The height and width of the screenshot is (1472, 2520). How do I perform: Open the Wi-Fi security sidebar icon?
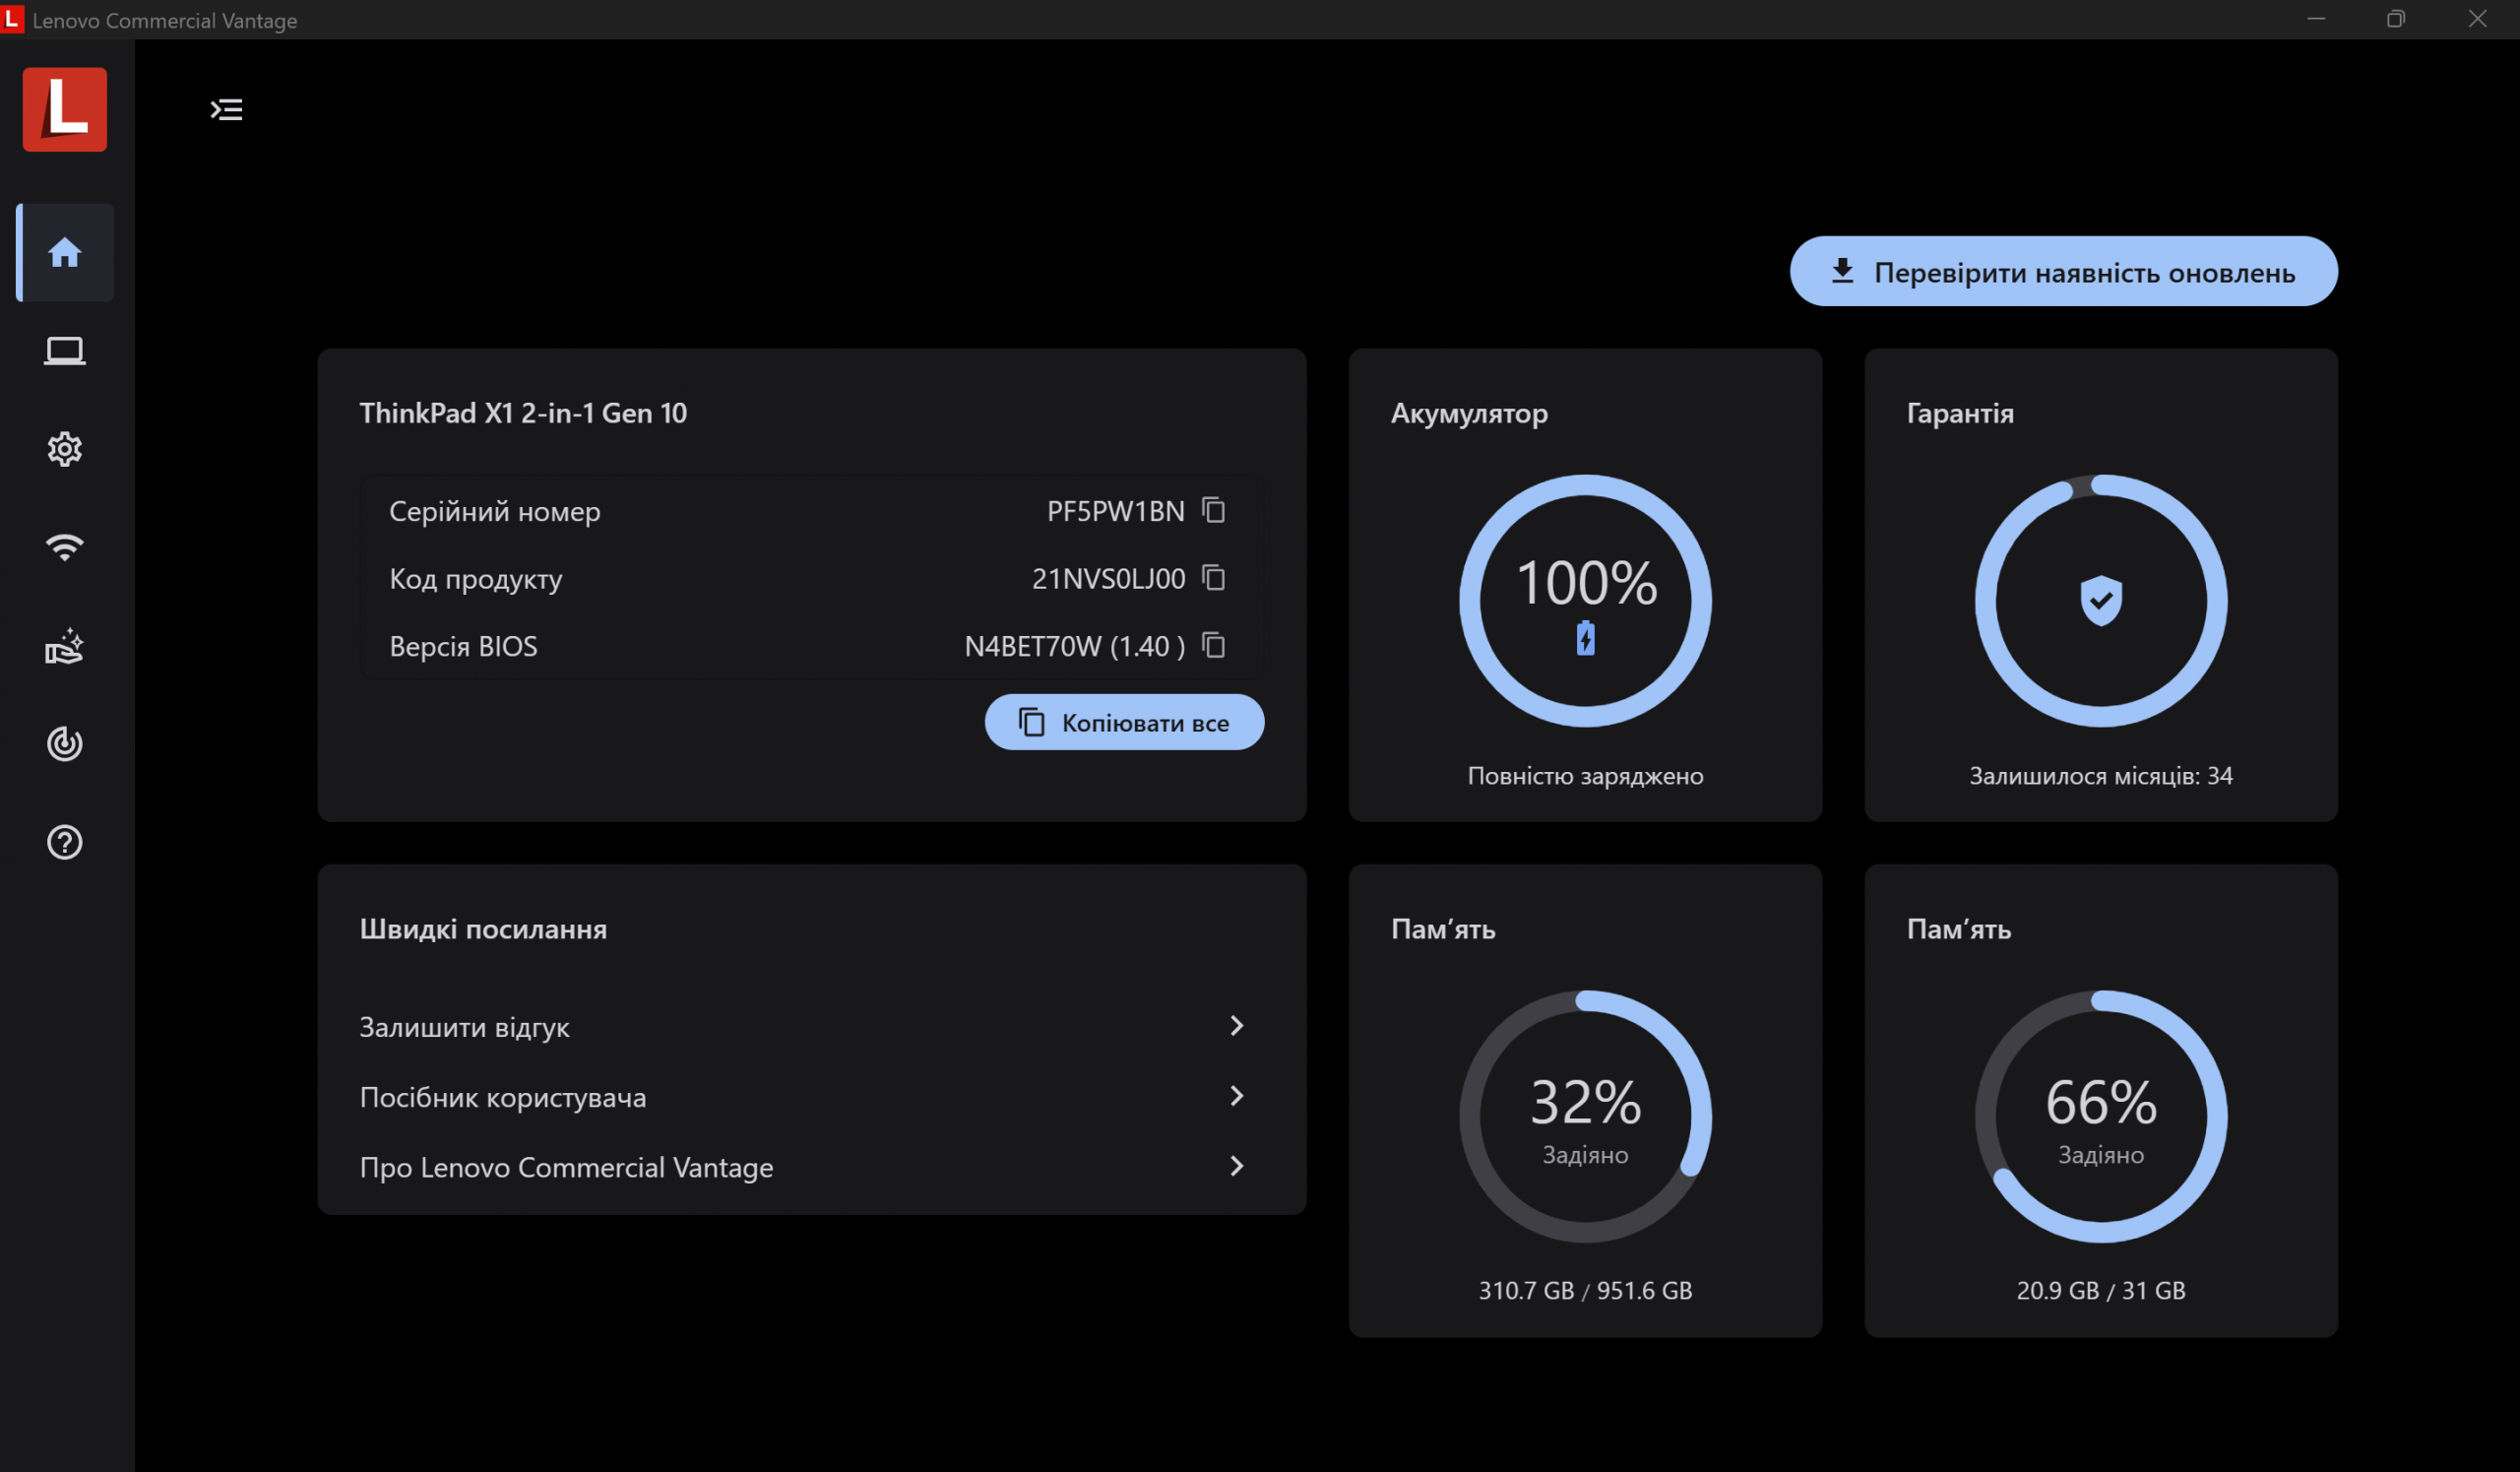[x=65, y=547]
